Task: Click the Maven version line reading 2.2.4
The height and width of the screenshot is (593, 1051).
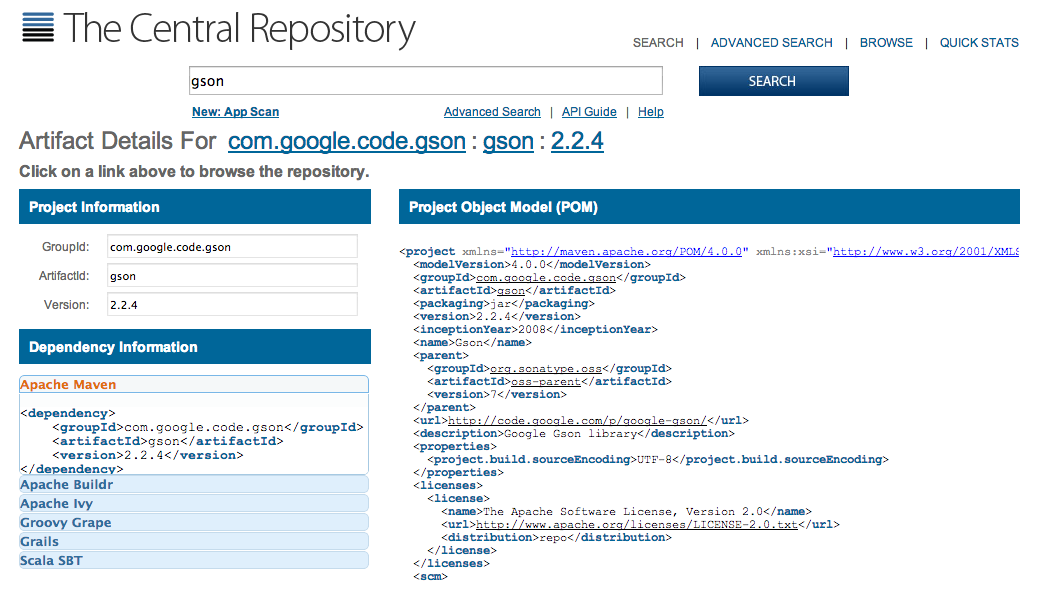Action: coord(497,316)
